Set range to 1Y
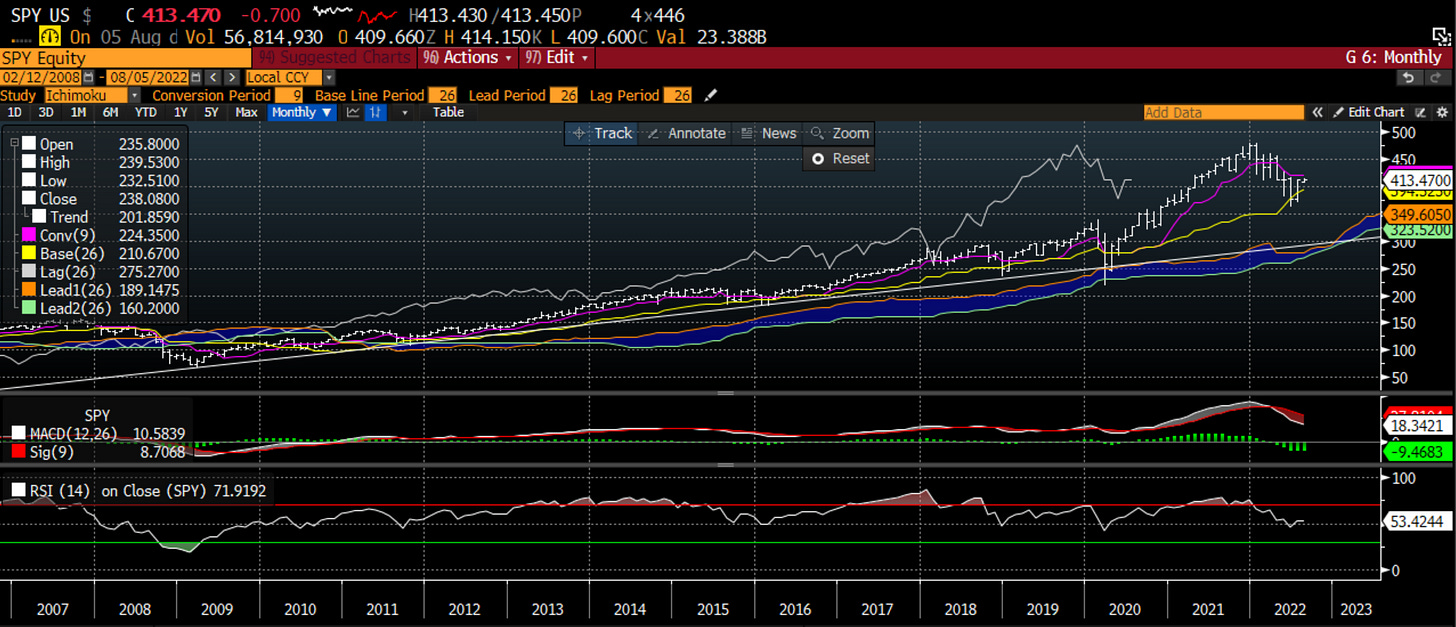 click(180, 113)
